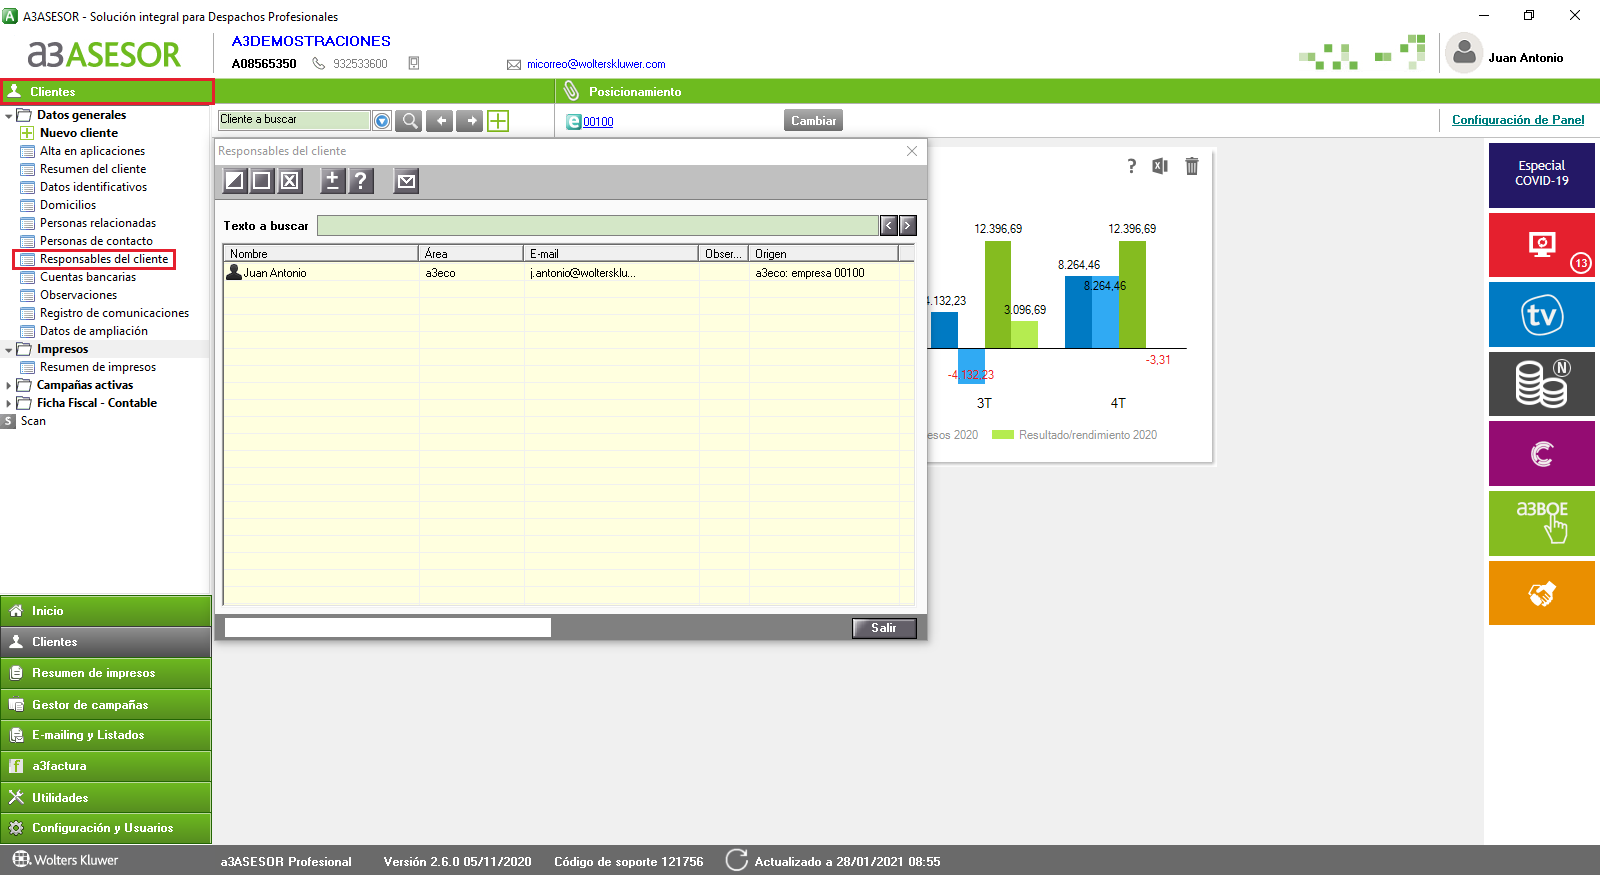Open the purple C tile

coord(1542,453)
